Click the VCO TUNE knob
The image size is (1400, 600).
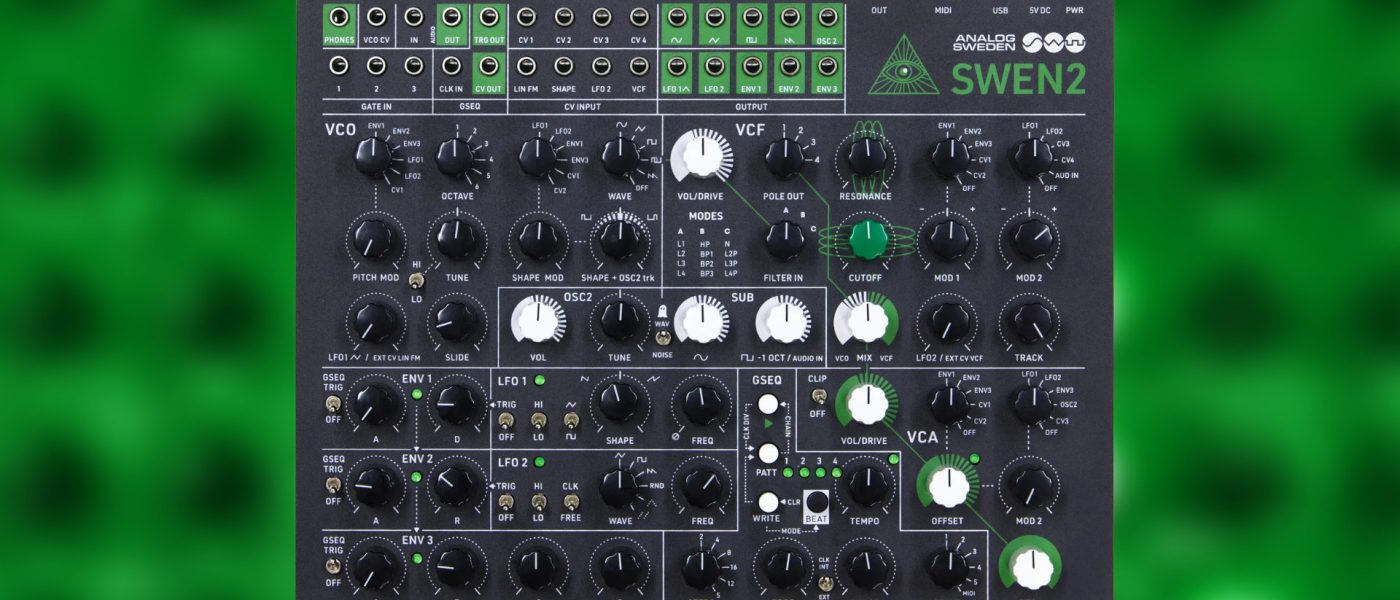click(x=456, y=240)
